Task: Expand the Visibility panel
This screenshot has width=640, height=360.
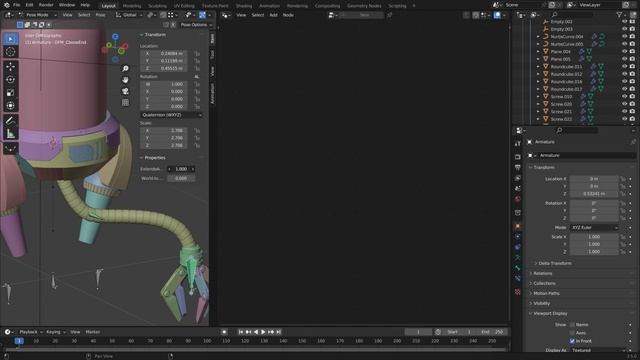Action: [x=541, y=304]
